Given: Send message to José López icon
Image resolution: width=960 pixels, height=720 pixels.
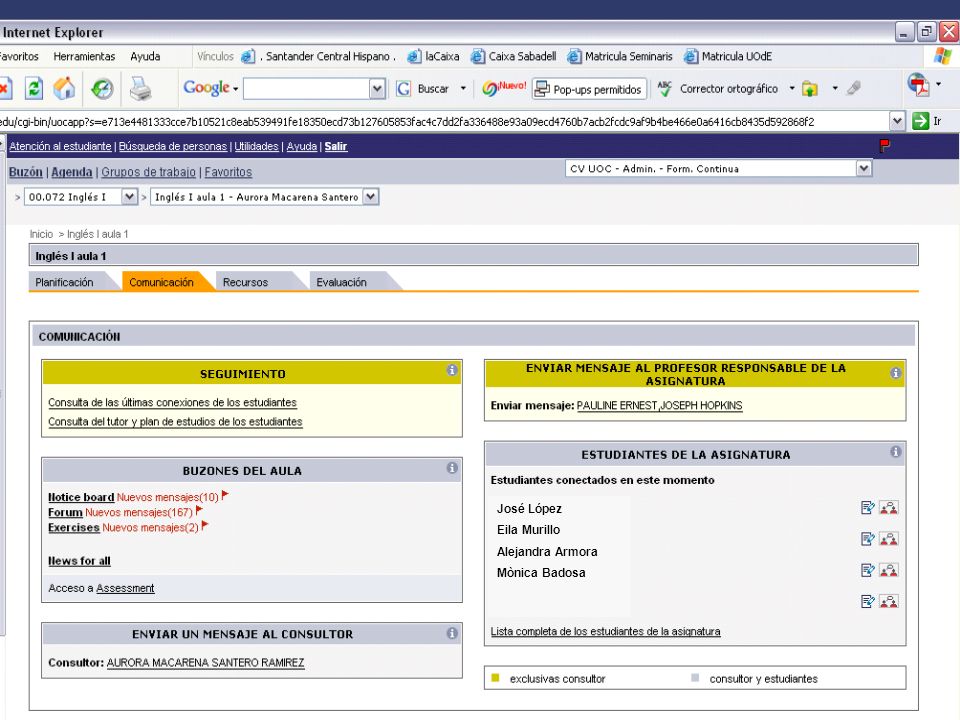Looking at the screenshot, I should 868,508.
